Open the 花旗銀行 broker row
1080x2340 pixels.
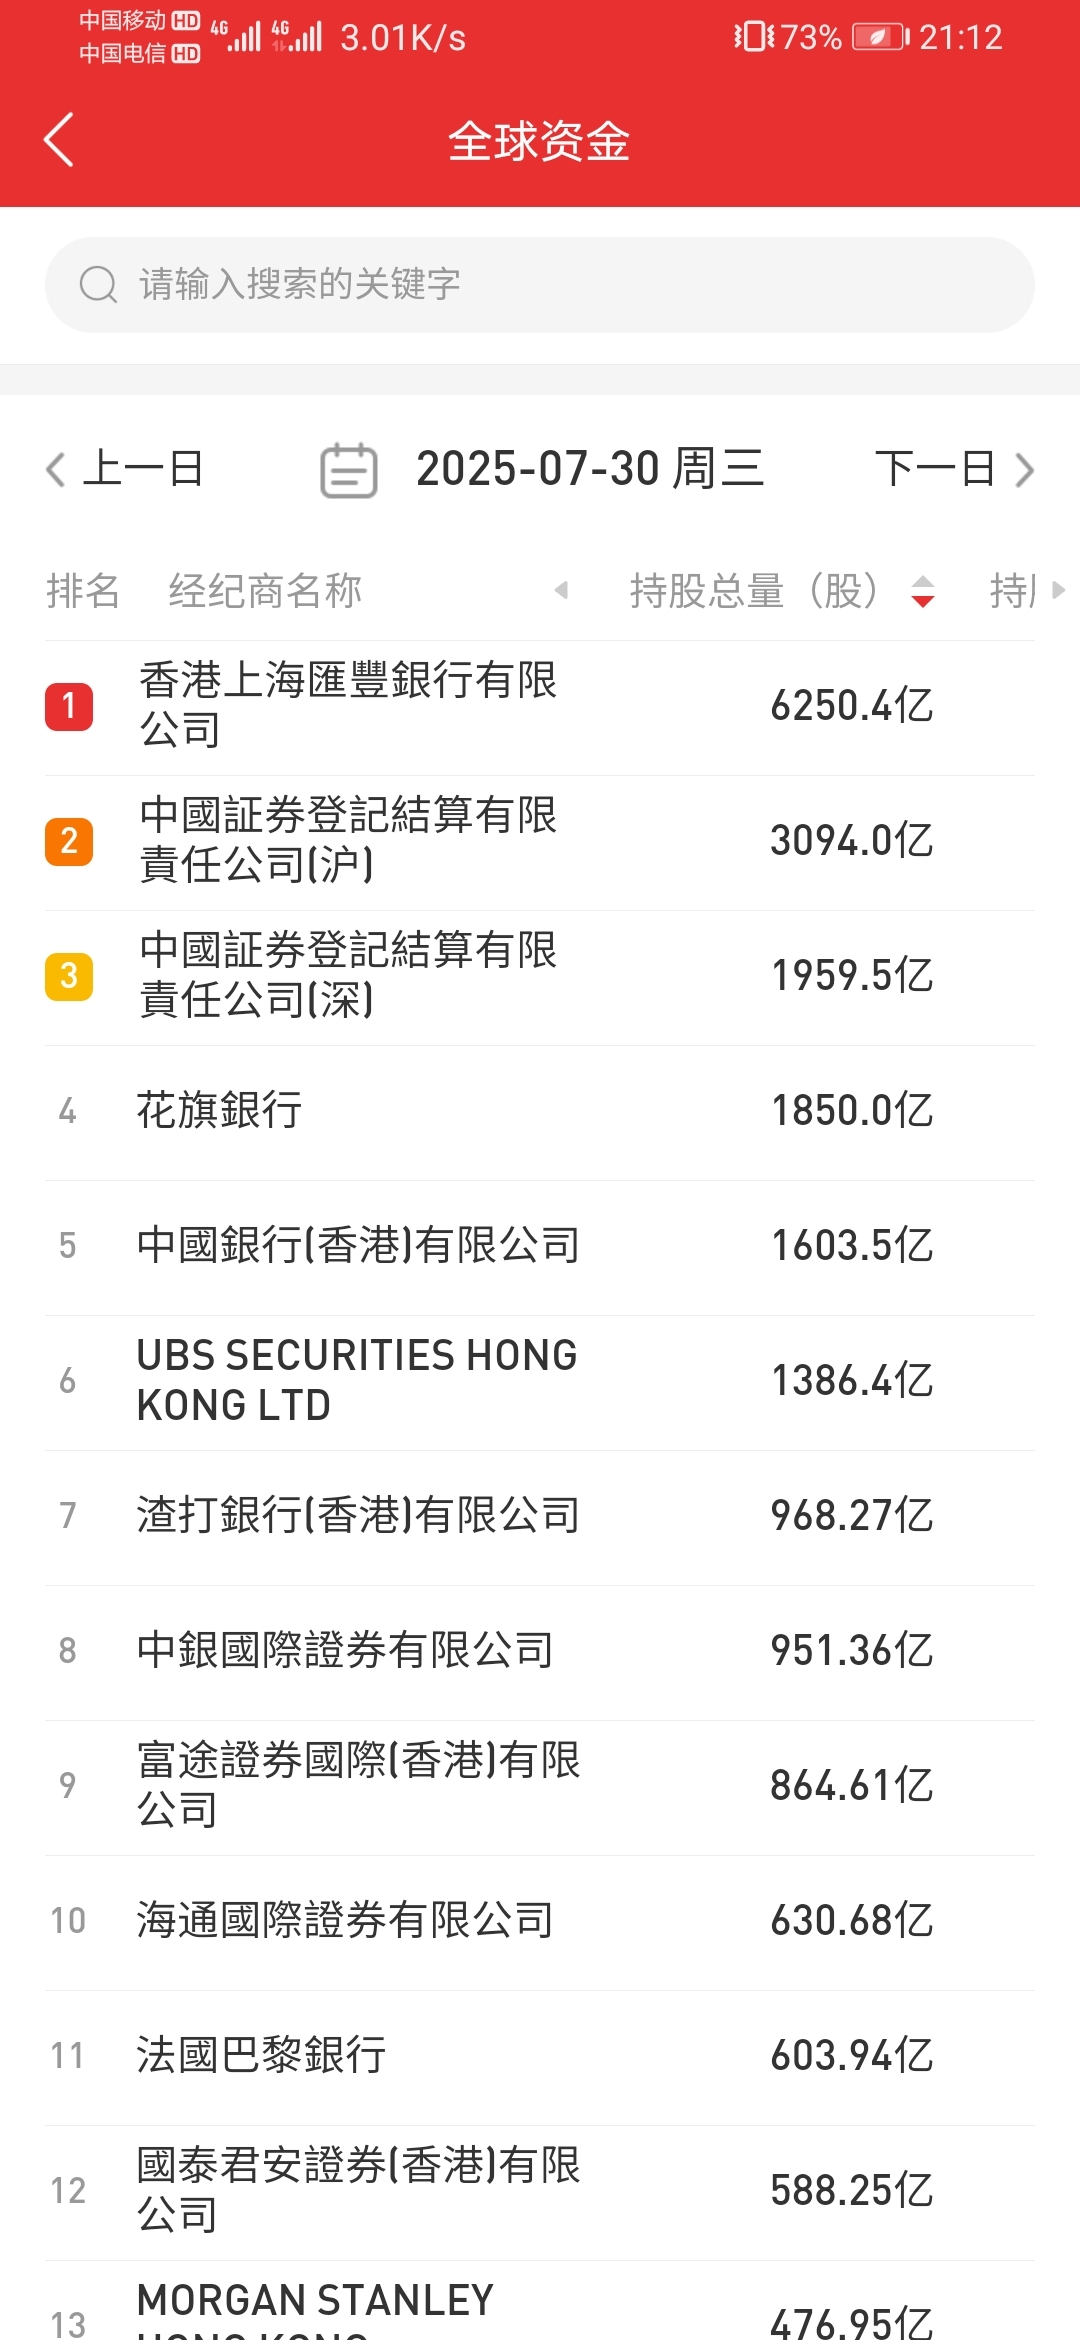[x=540, y=1112]
